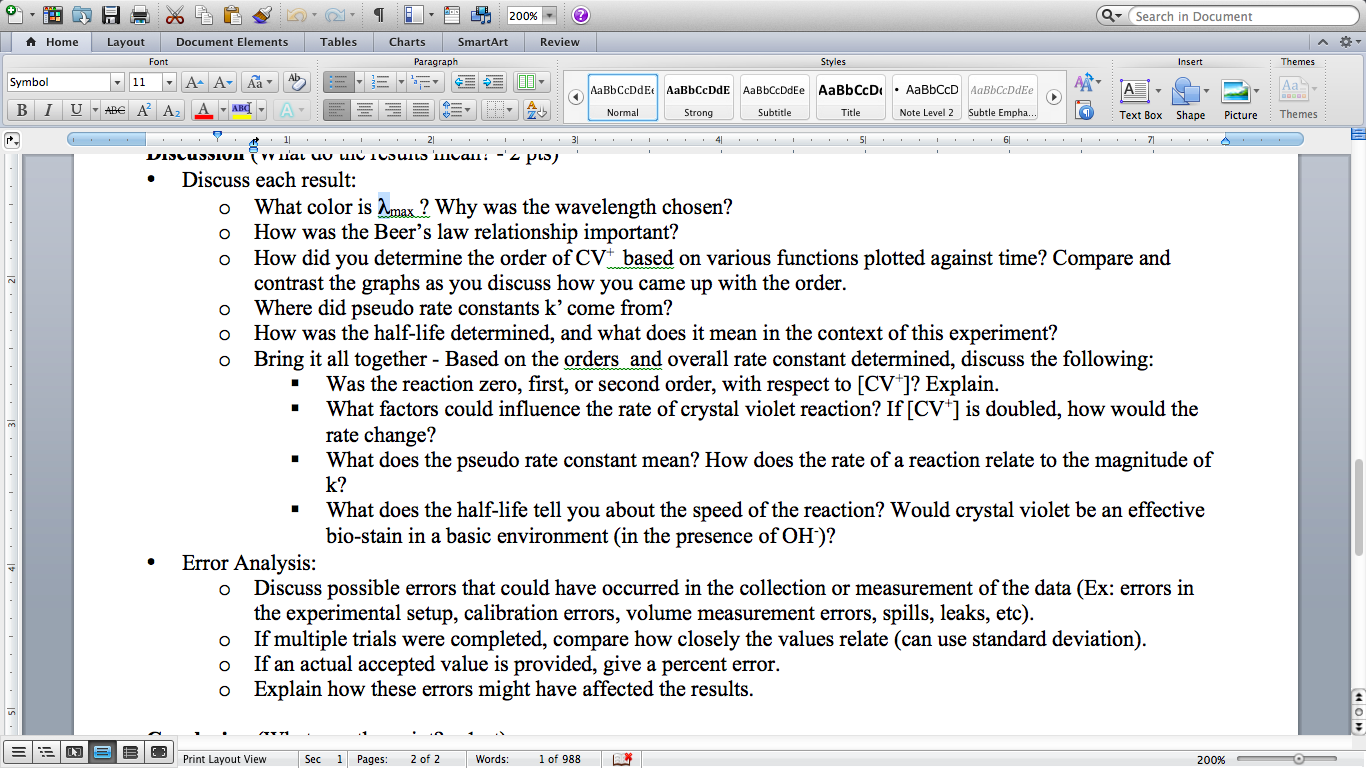Insert a Shape
This screenshot has width=1366, height=768.
(1190, 98)
